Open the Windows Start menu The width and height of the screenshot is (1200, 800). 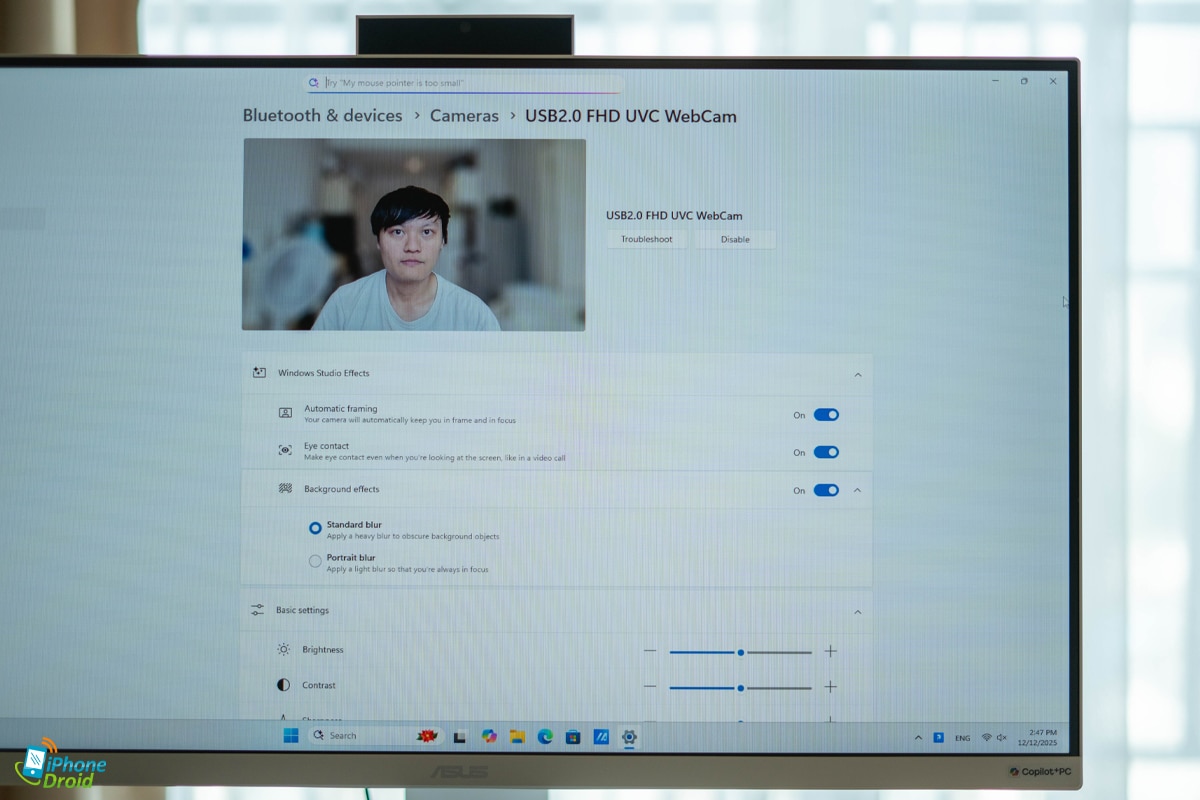291,736
